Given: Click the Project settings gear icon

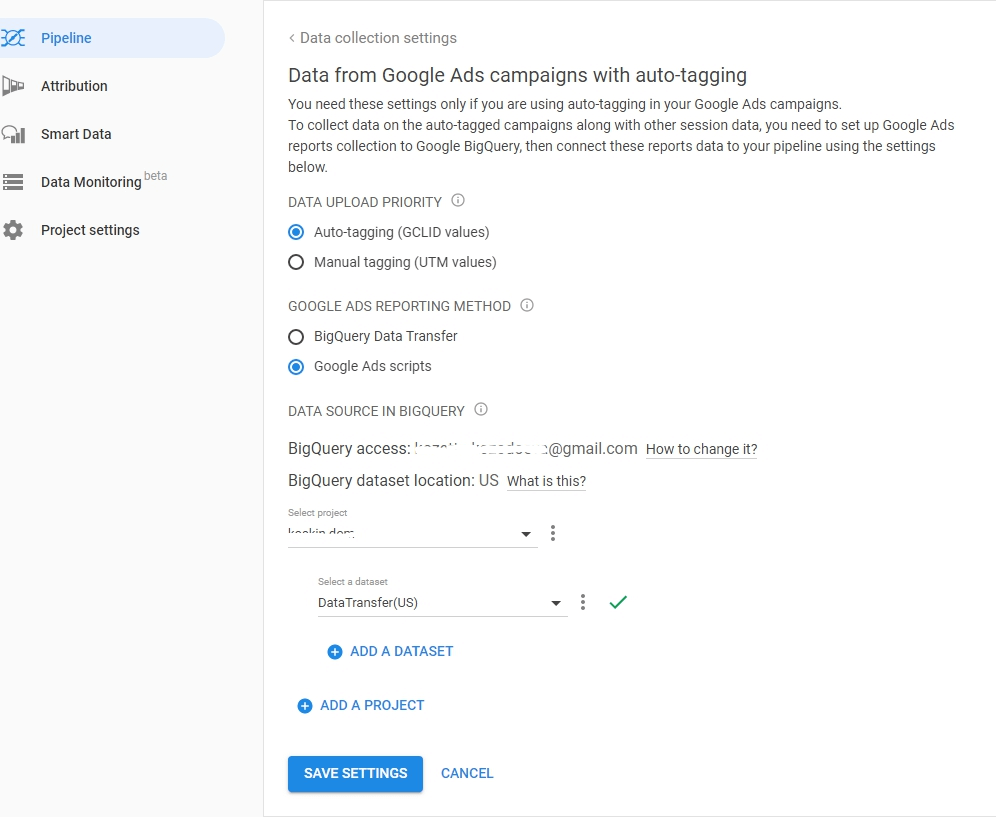Looking at the screenshot, I should (13, 230).
